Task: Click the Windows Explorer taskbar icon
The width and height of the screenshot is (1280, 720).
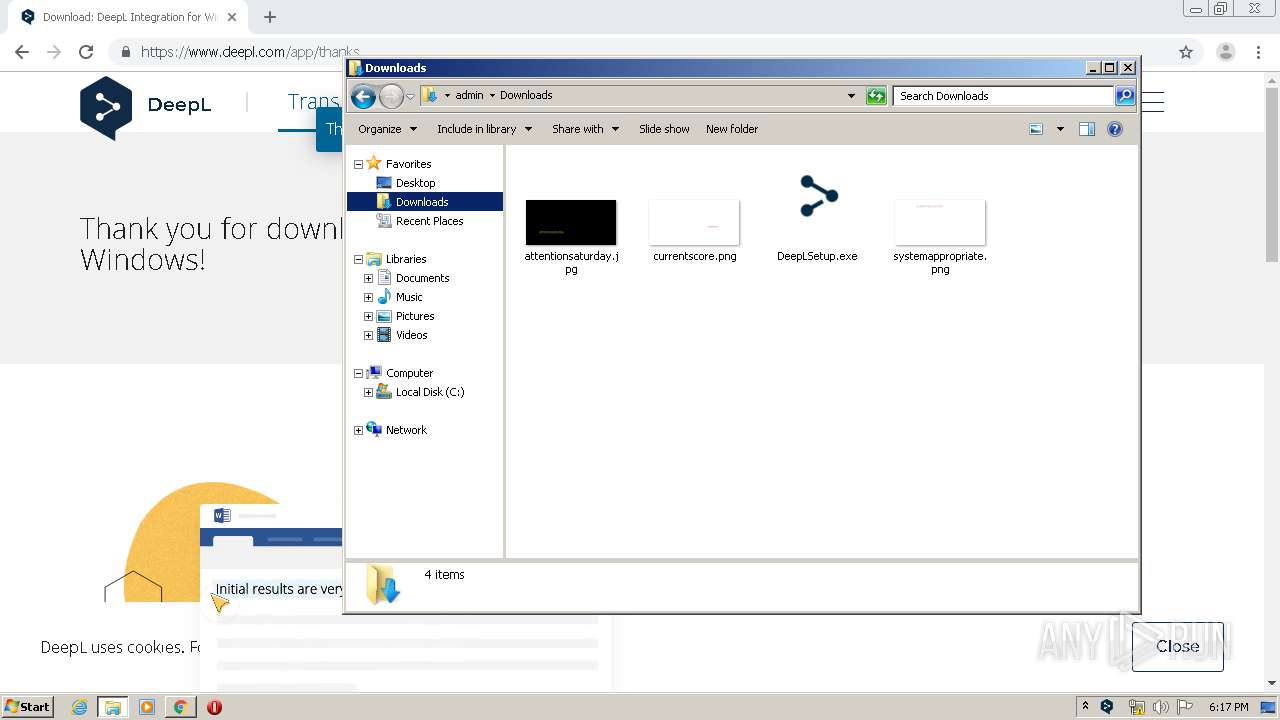Action: pos(113,707)
